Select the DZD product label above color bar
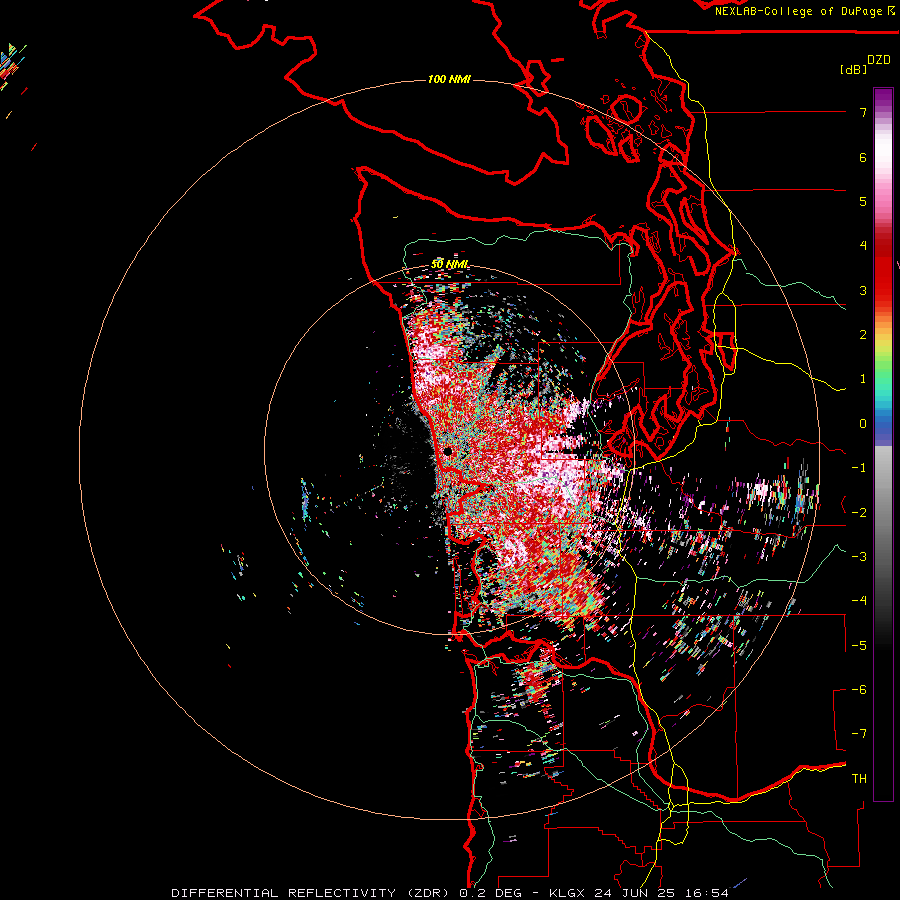Screen dimensions: 900x900 [x=879, y=60]
